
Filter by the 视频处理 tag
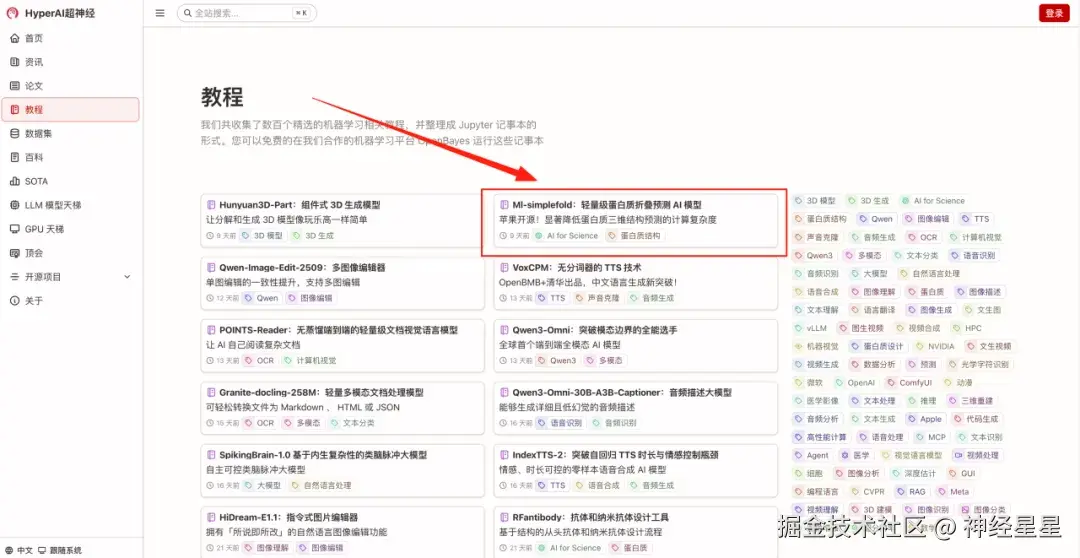pyautogui.click(x=976, y=455)
